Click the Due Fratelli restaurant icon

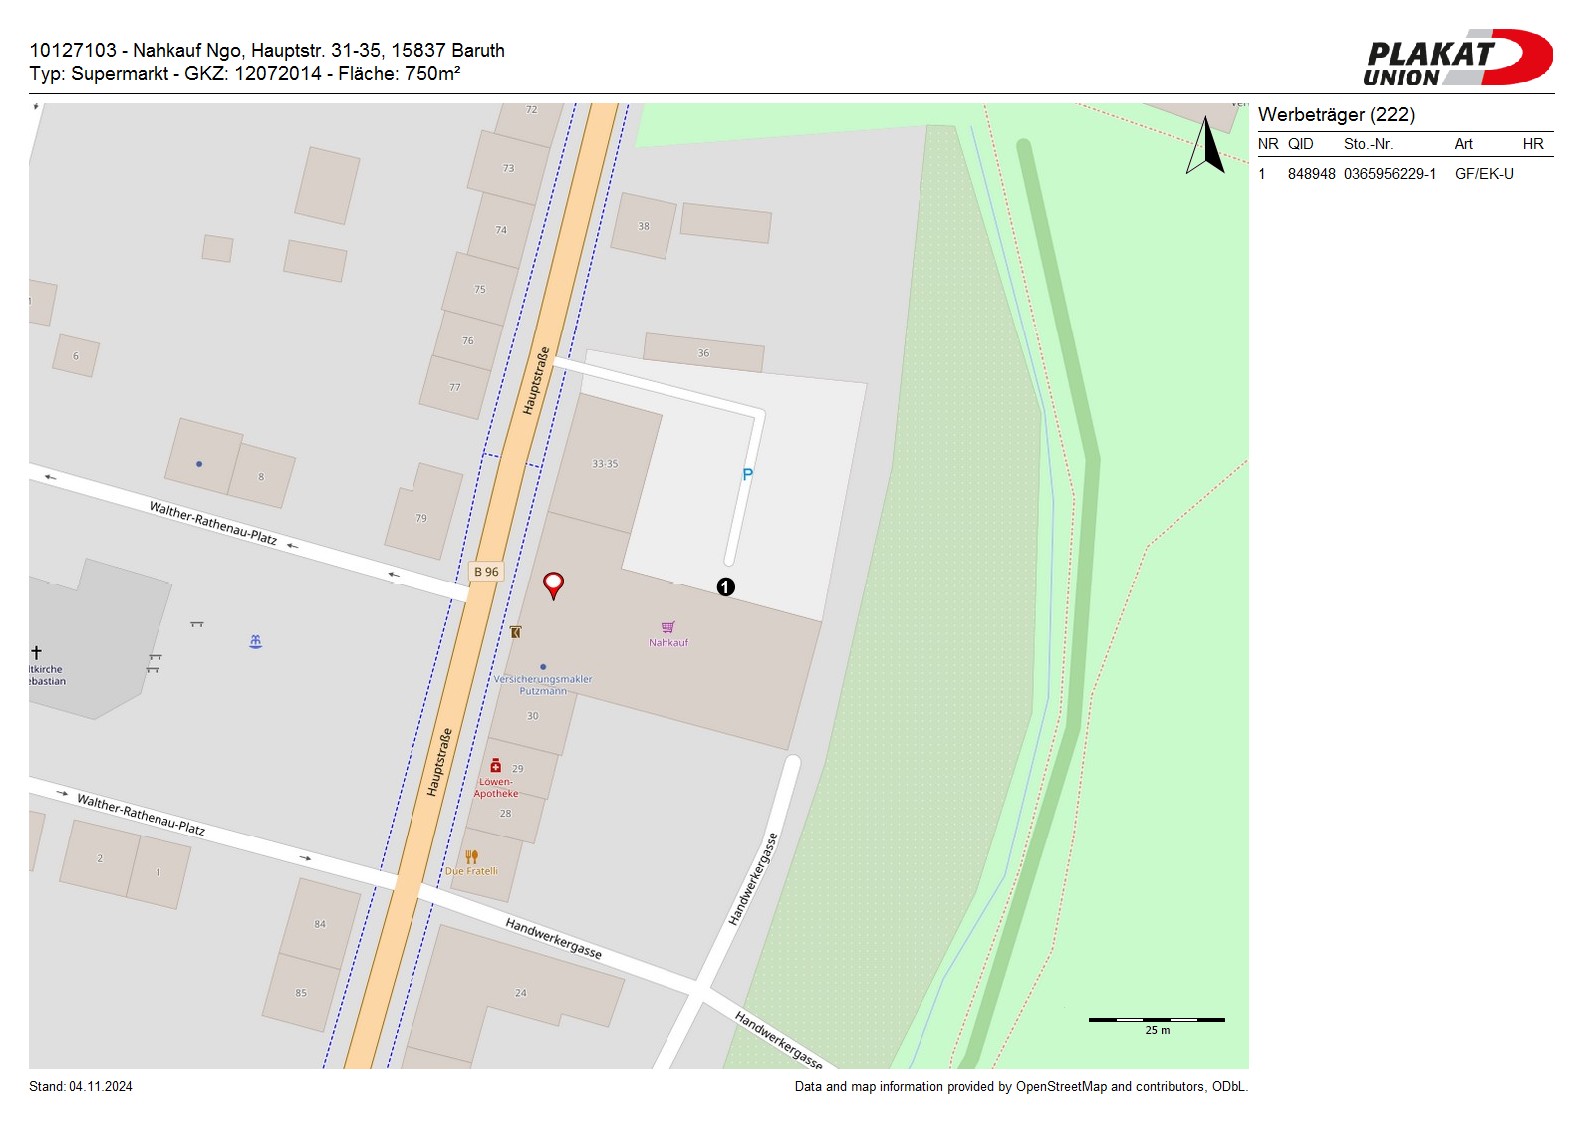pos(471,856)
